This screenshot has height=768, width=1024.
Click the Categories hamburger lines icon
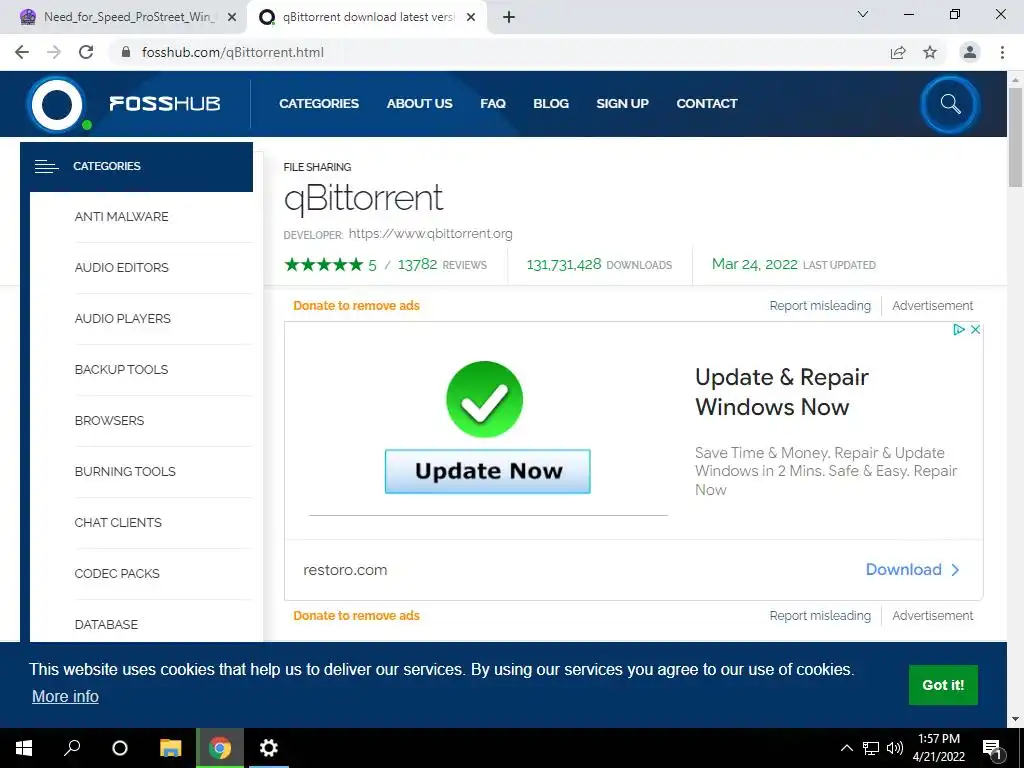(x=46, y=167)
